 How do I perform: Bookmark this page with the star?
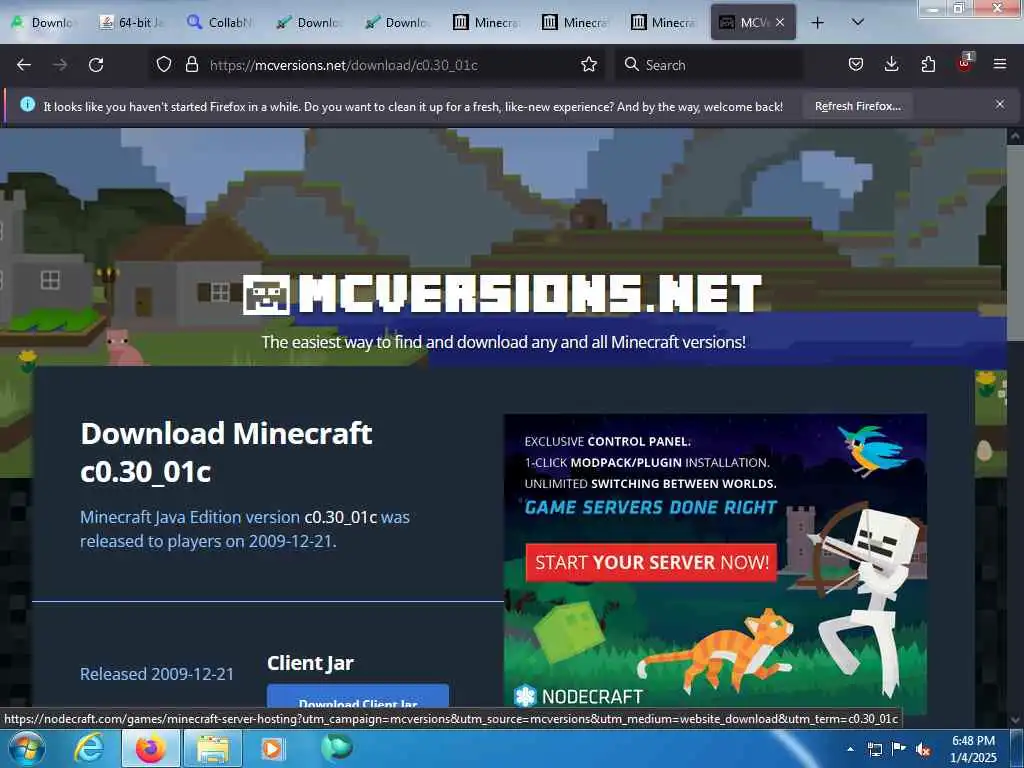coord(588,64)
